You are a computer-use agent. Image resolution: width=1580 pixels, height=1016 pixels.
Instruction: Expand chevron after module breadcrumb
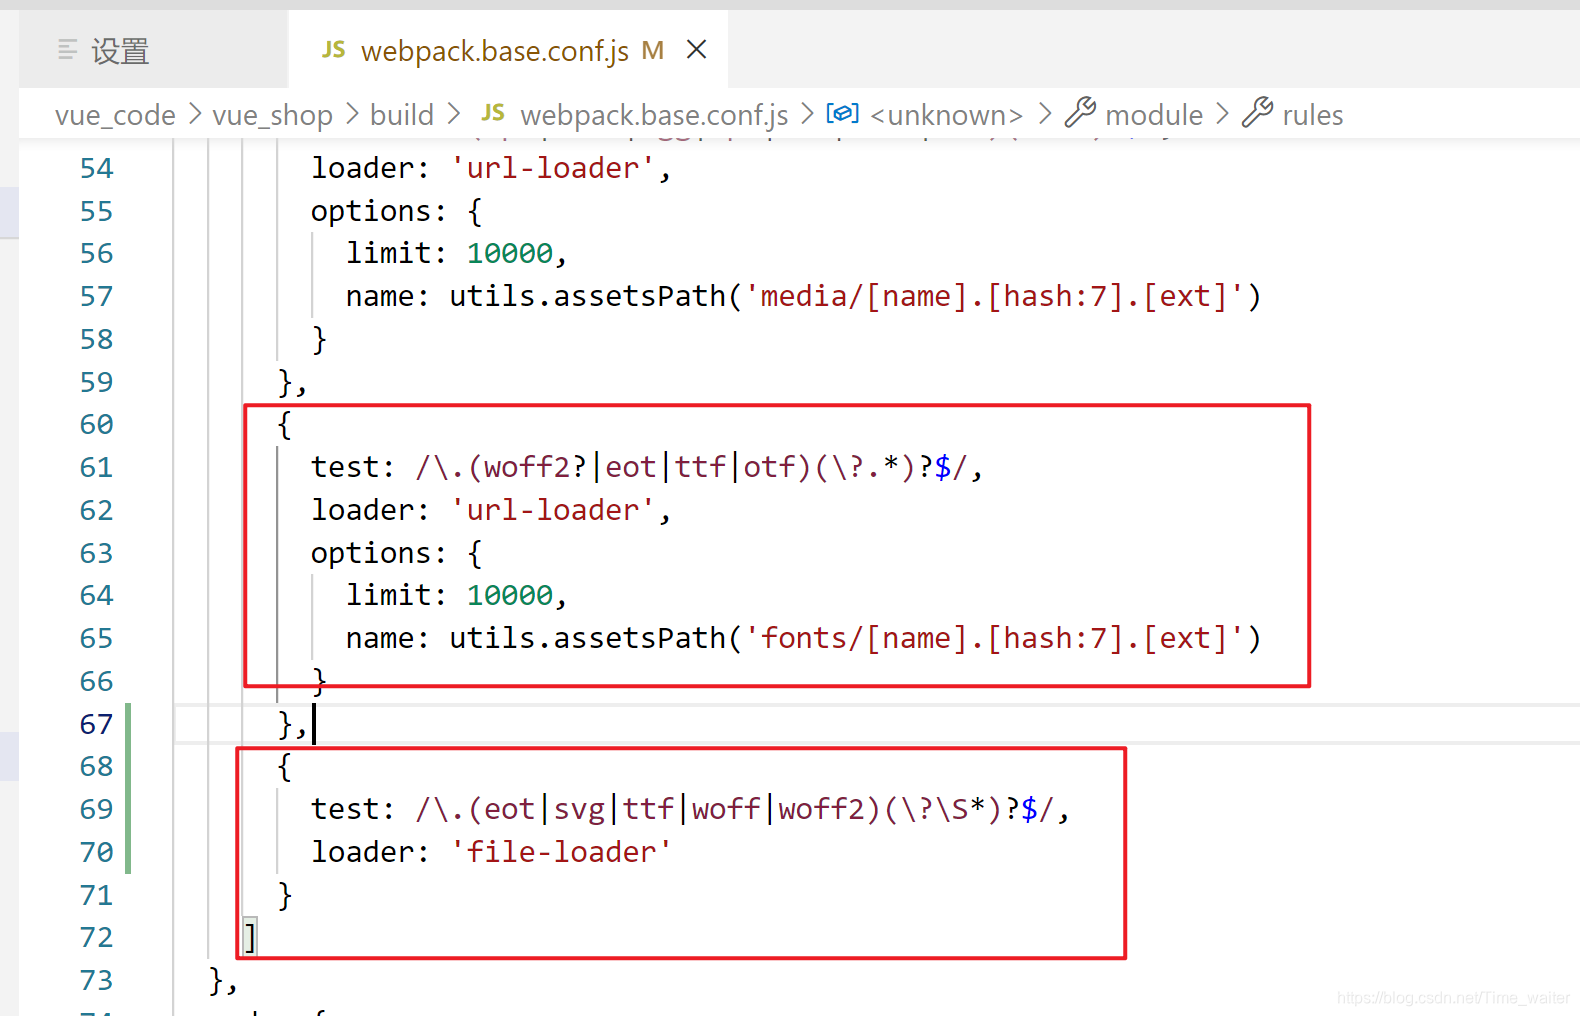click(x=1222, y=114)
